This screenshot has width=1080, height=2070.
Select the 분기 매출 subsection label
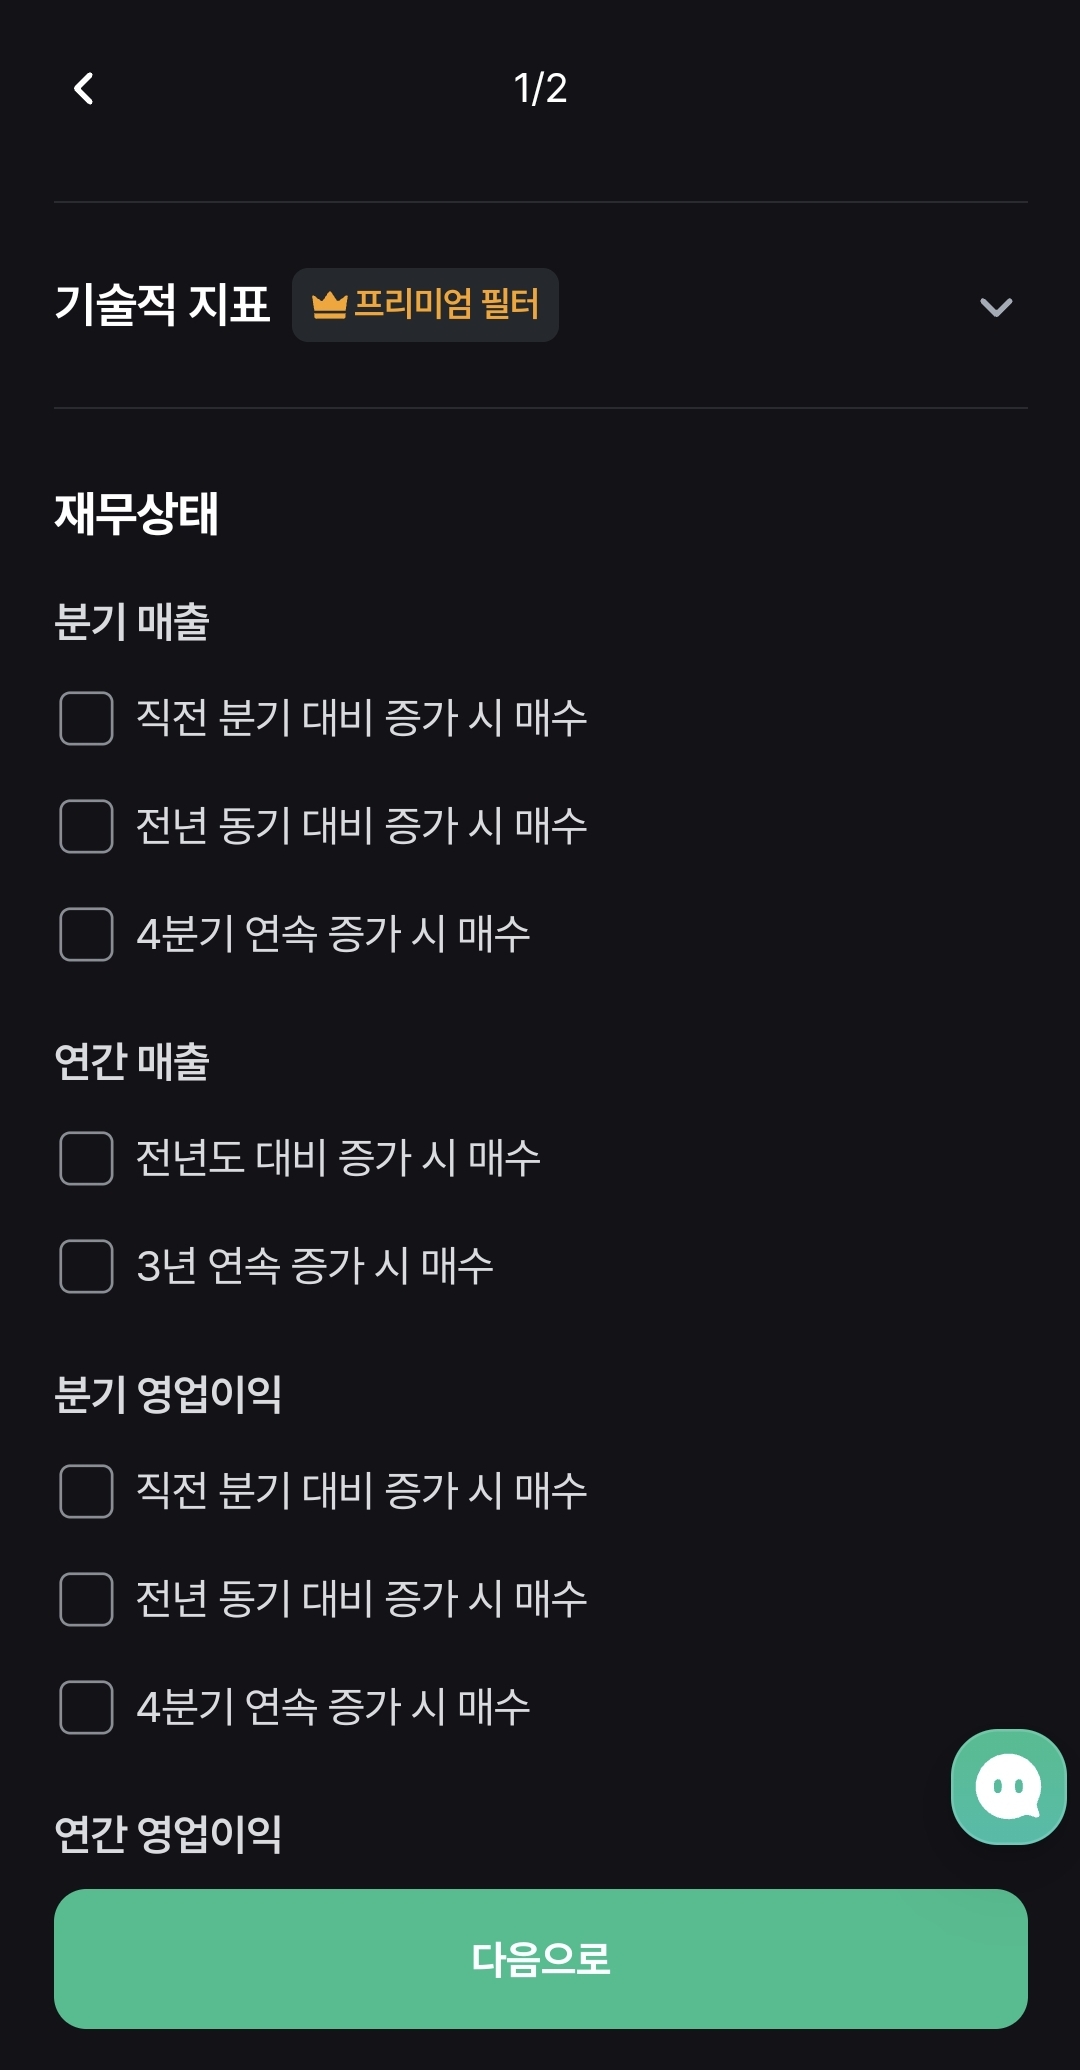[132, 621]
